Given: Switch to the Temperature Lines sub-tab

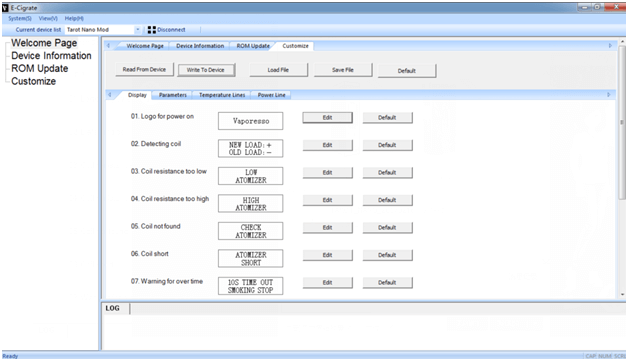Looking at the screenshot, I should (222, 95).
